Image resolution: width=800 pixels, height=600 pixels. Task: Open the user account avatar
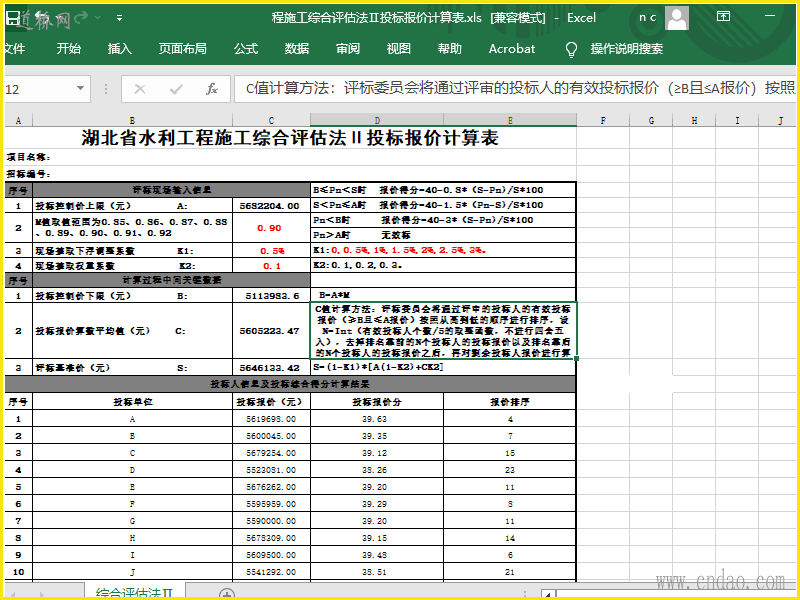pyautogui.click(x=677, y=18)
